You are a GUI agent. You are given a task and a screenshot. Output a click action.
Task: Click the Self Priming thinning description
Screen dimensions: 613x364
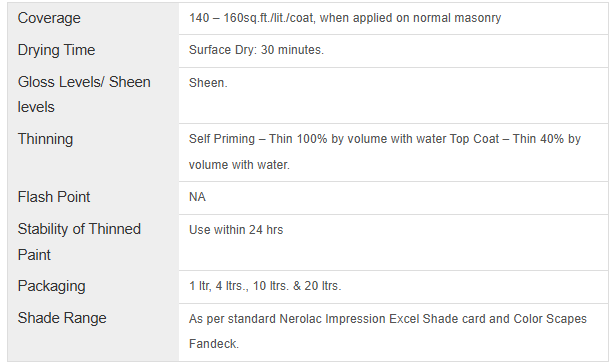(385, 152)
